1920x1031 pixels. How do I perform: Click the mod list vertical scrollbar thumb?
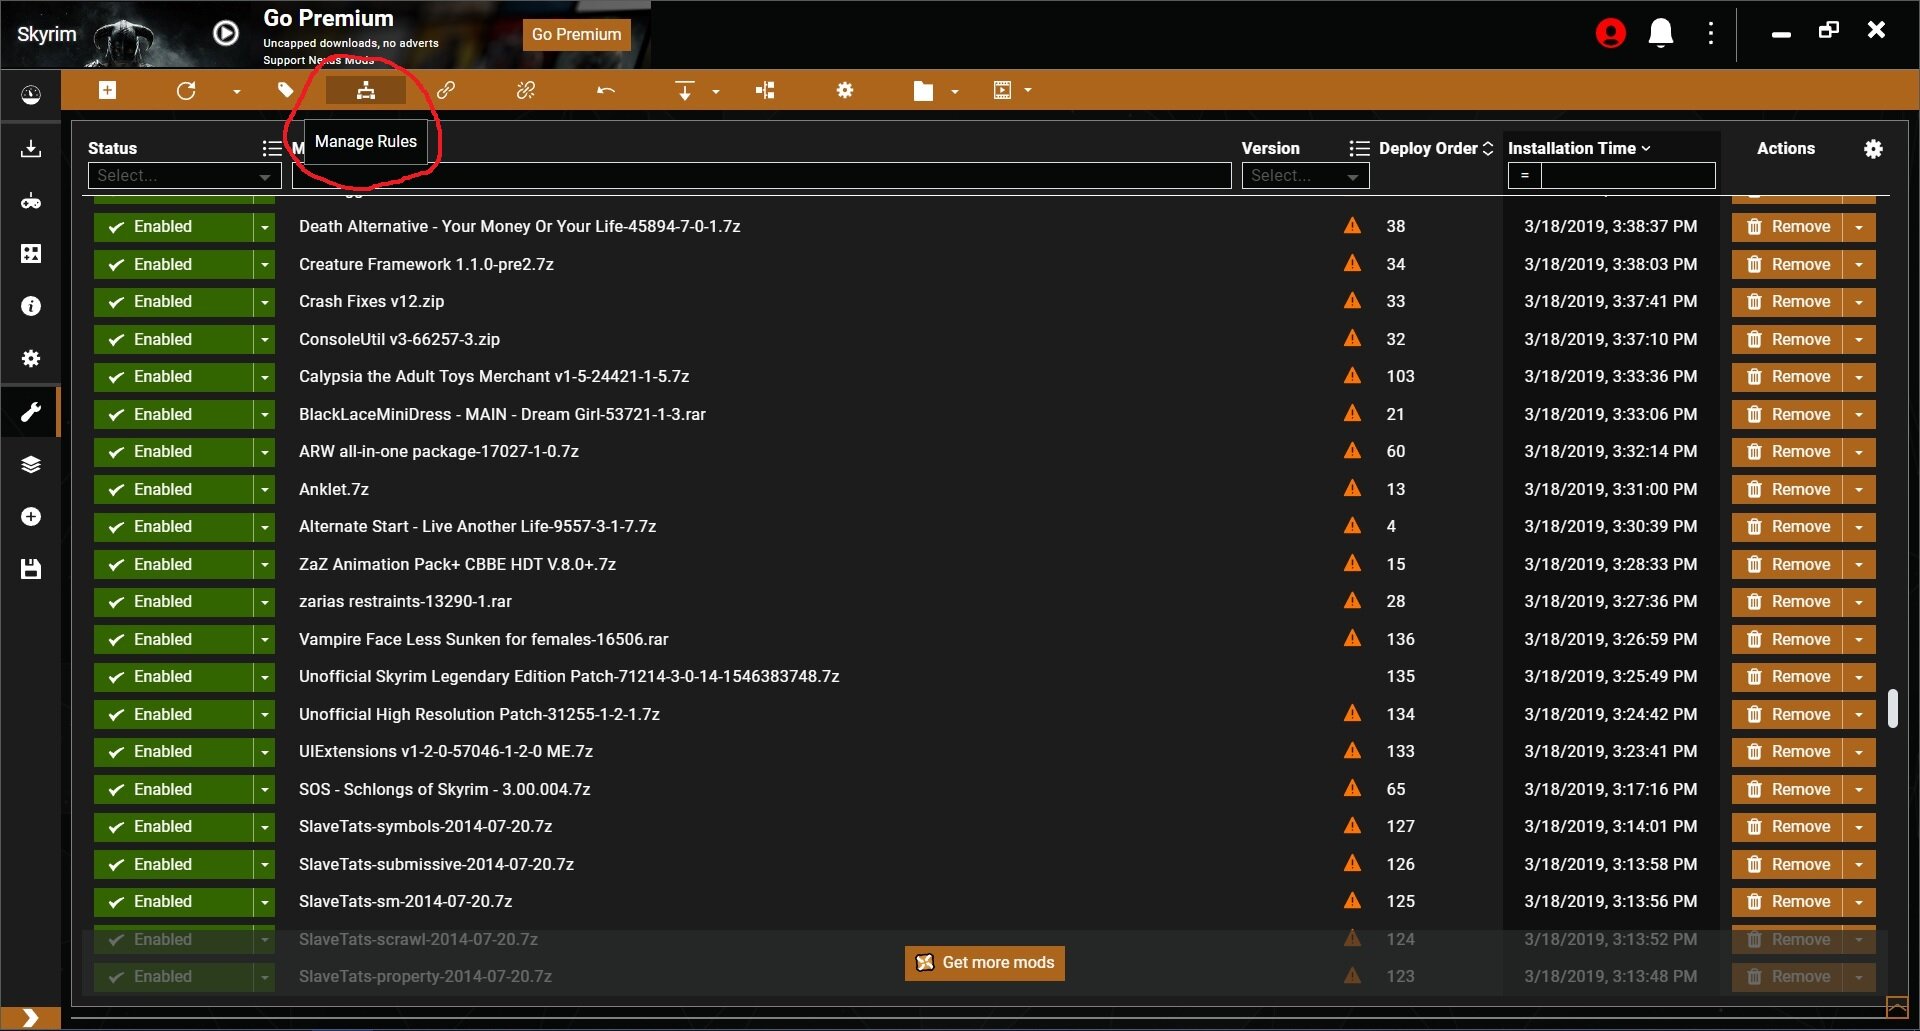coord(1892,708)
